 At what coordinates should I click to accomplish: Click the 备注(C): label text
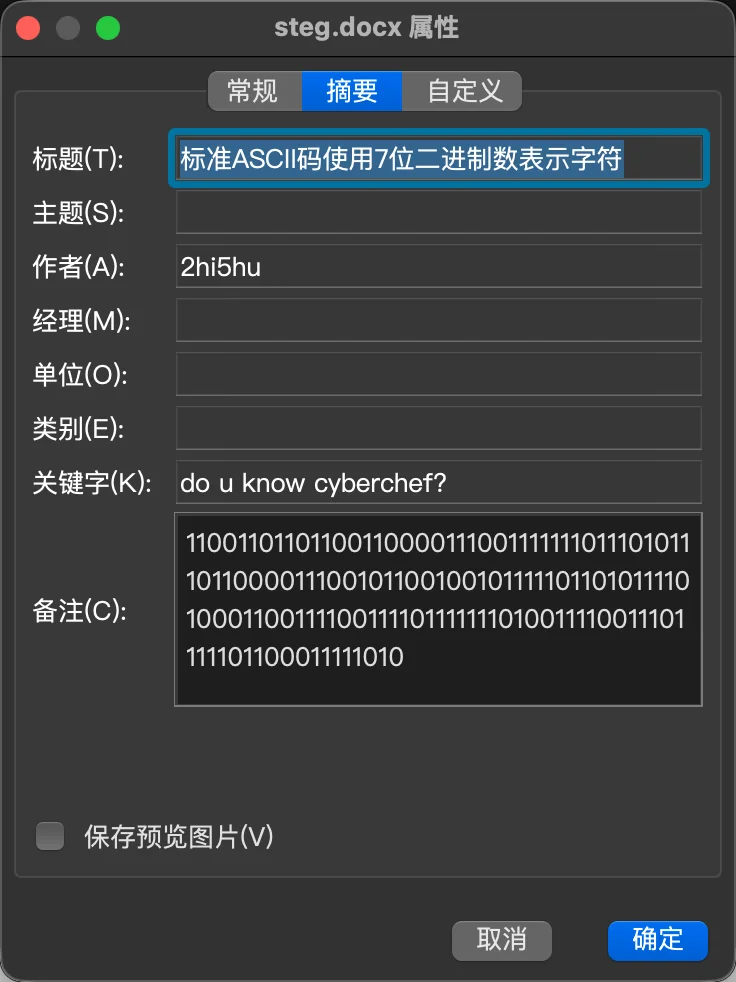[80, 611]
